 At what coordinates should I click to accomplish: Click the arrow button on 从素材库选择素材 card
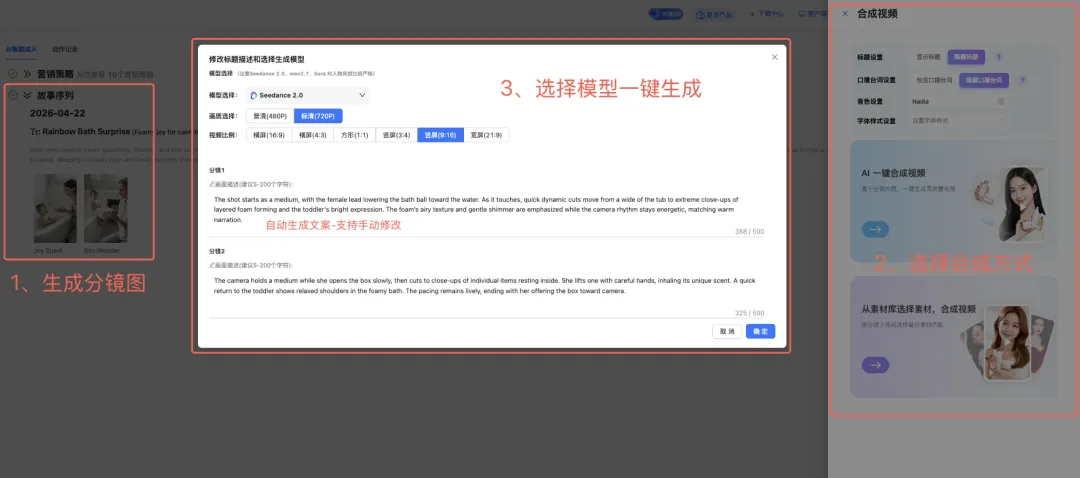[875, 365]
